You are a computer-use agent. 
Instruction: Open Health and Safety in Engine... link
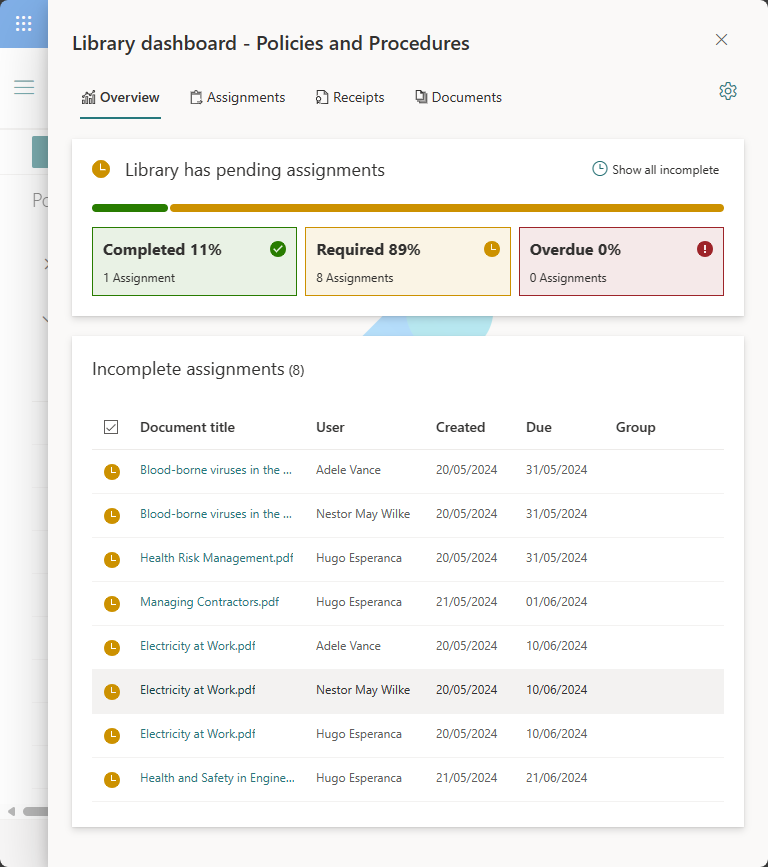click(217, 778)
